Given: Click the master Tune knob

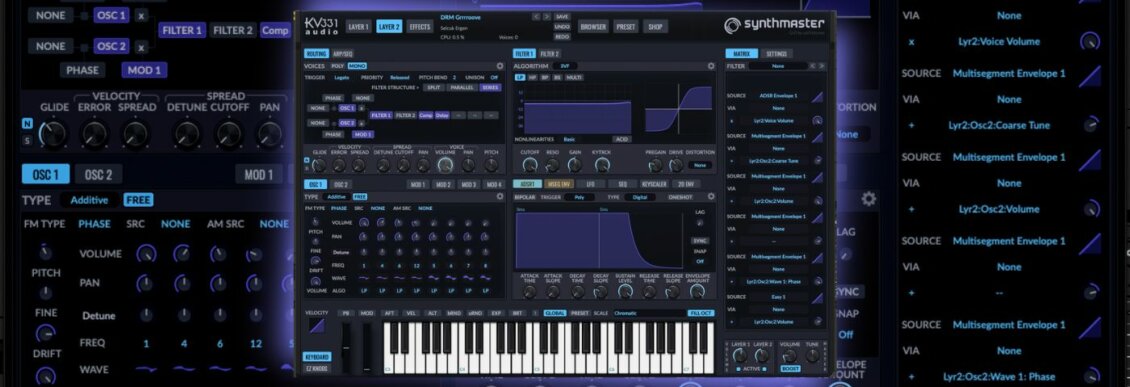Looking at the screenshot, I should (812, 355).
